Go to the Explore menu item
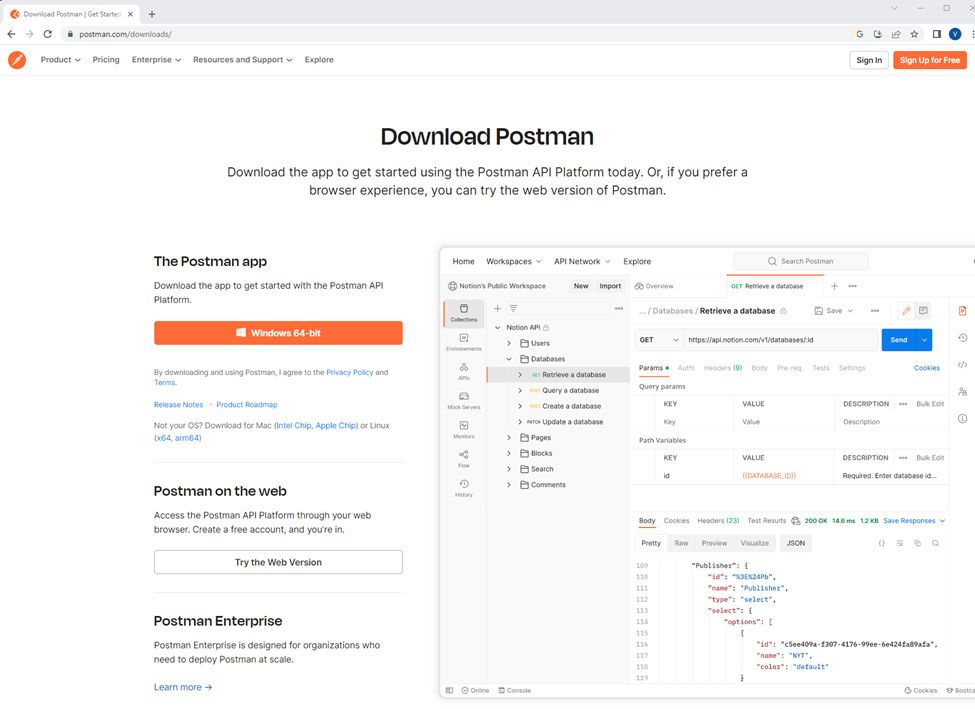The width and height of the screenshot is (975, 709). (319, 60)
